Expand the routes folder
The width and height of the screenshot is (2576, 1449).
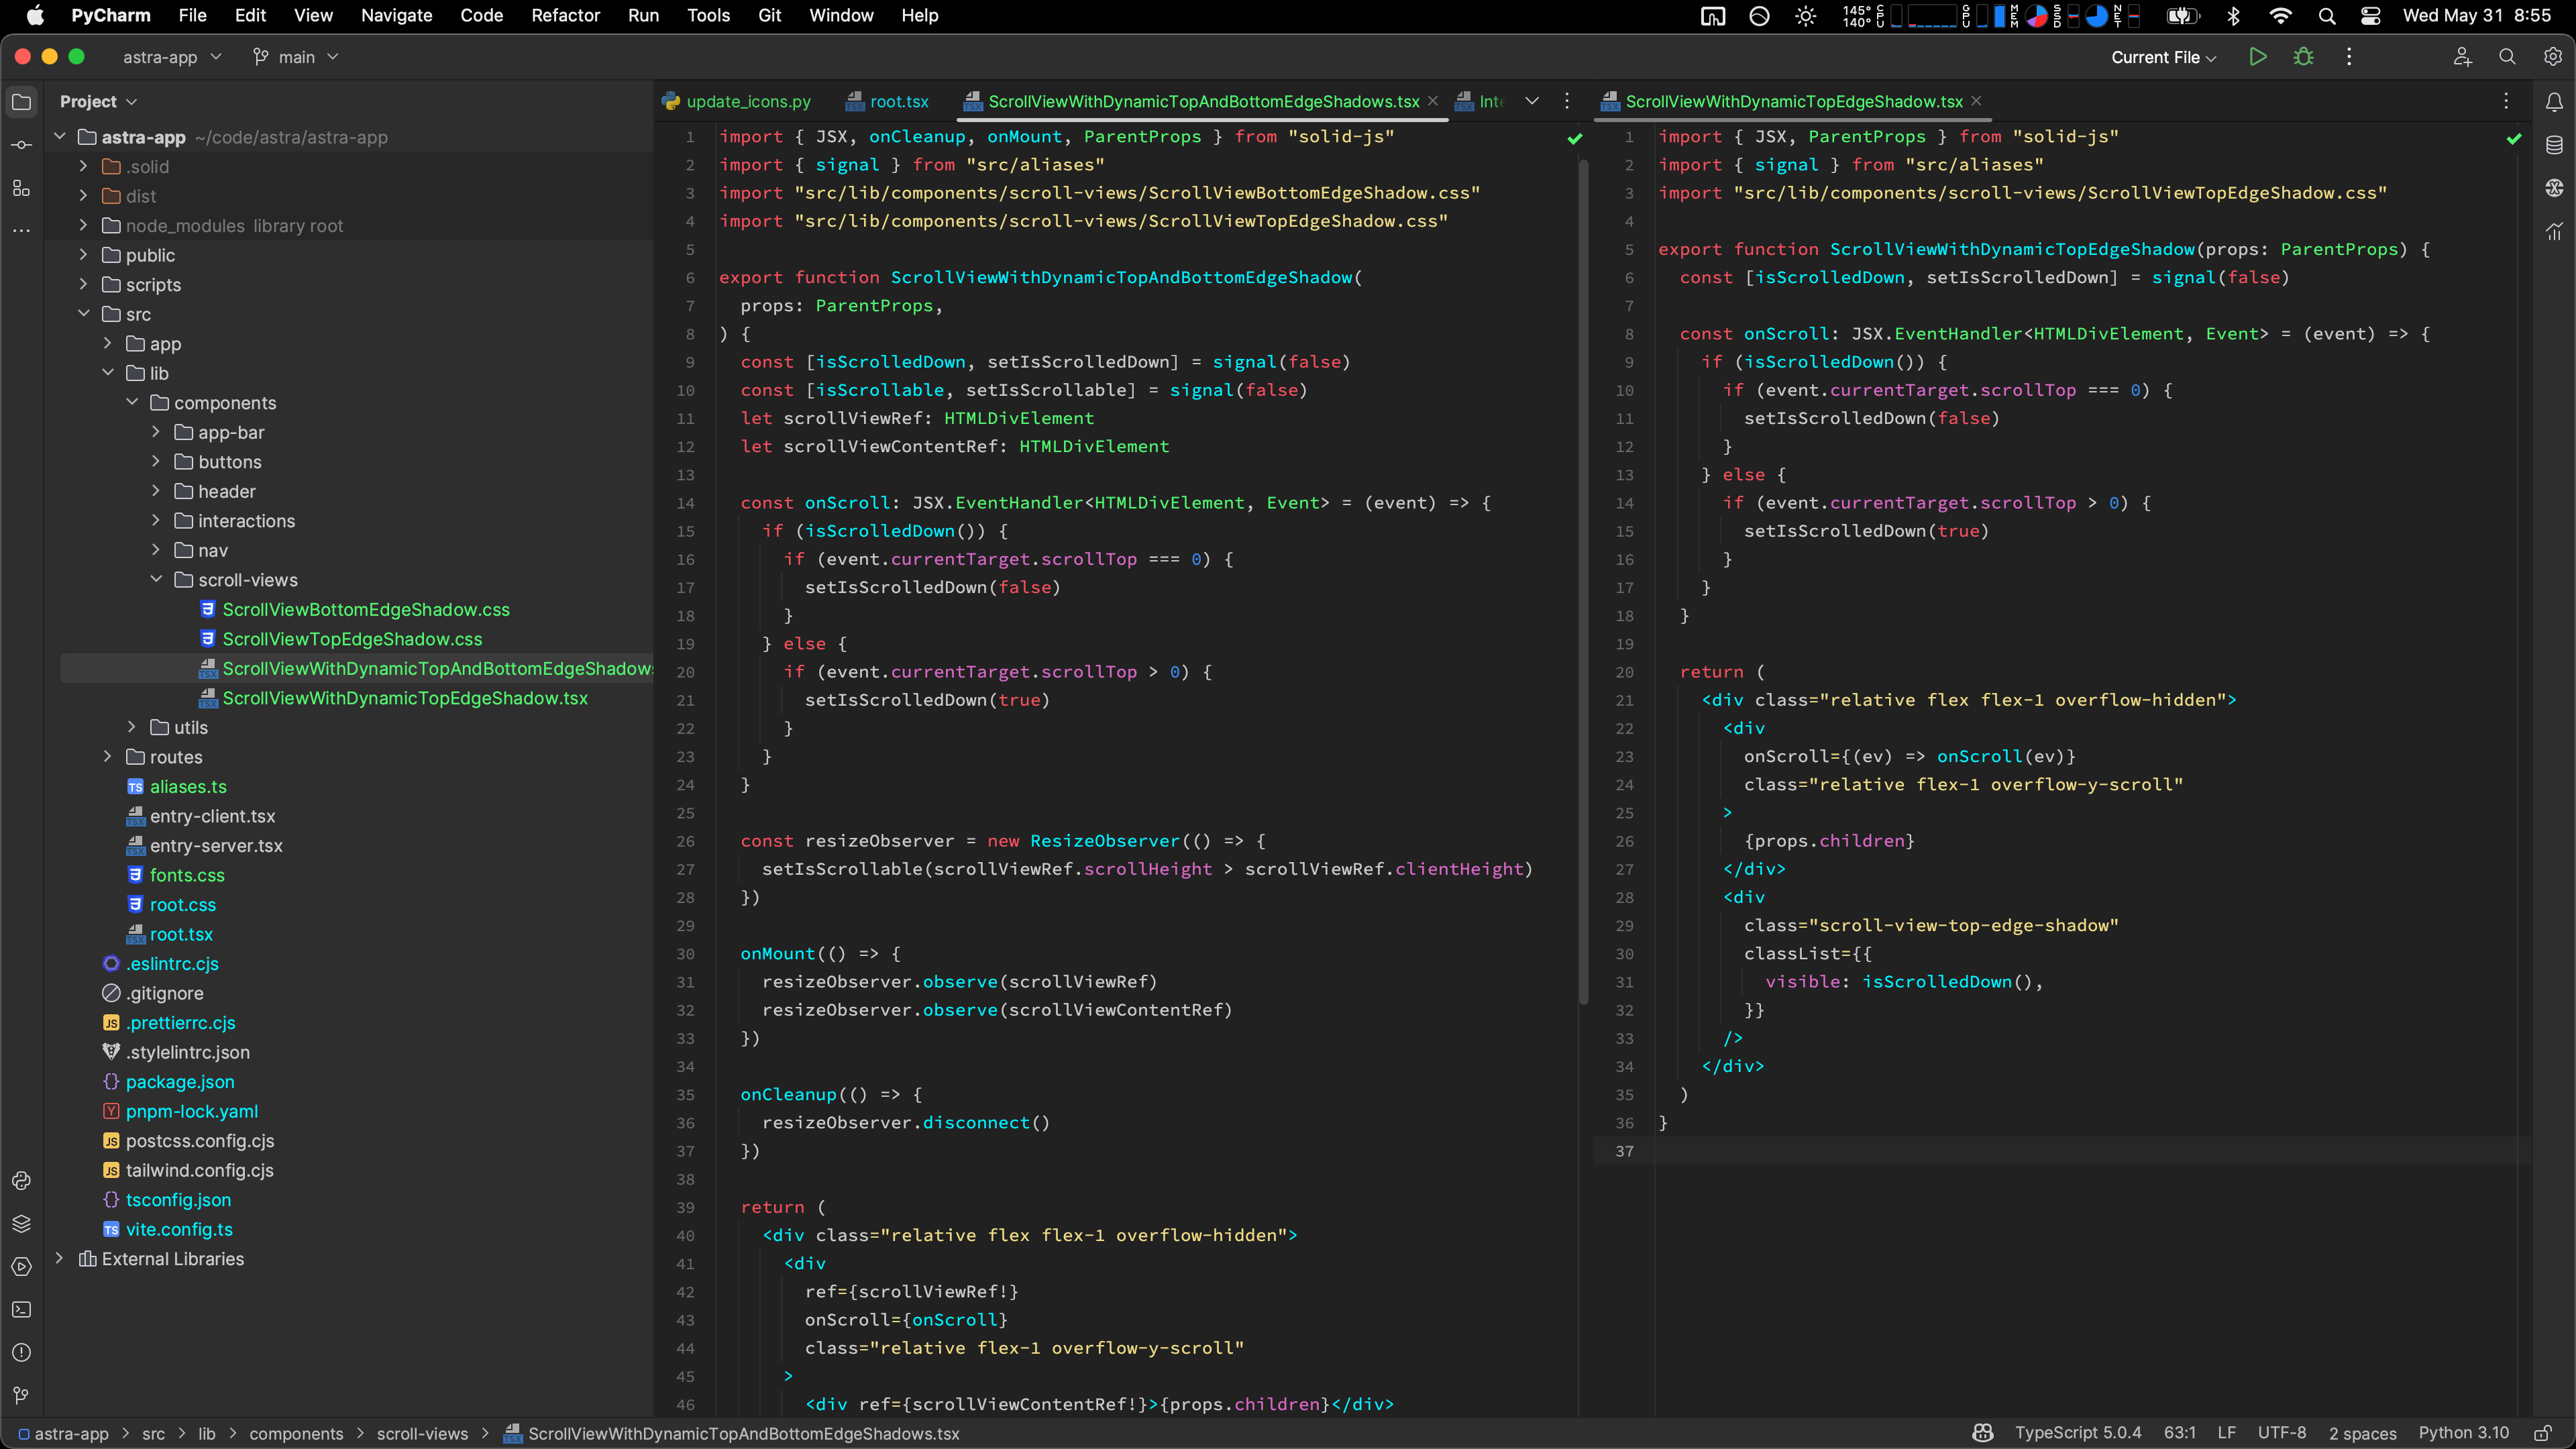108,757
